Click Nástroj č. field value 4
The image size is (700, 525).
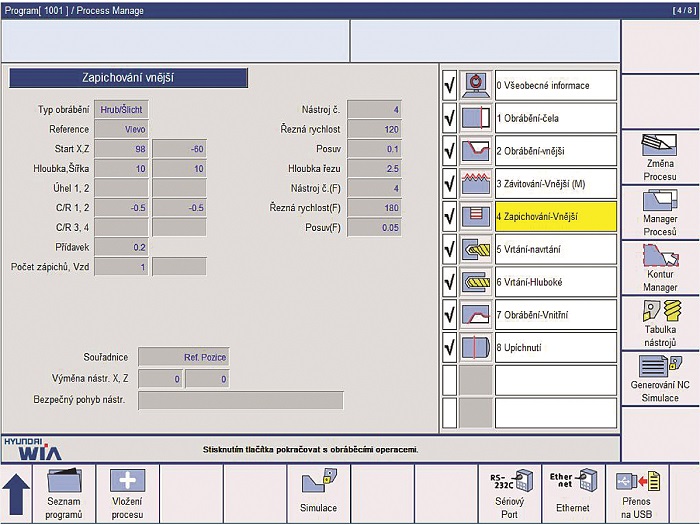pos(375,109)
